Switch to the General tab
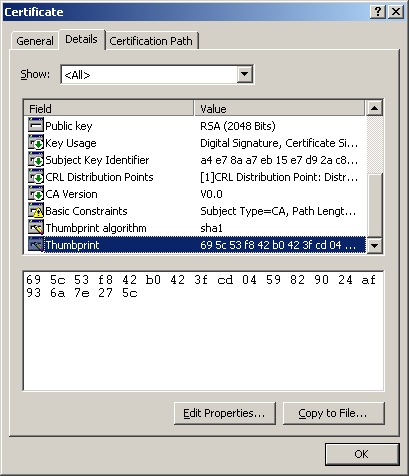Viewport: 409px width, 476px height. (x=35, y=41)
